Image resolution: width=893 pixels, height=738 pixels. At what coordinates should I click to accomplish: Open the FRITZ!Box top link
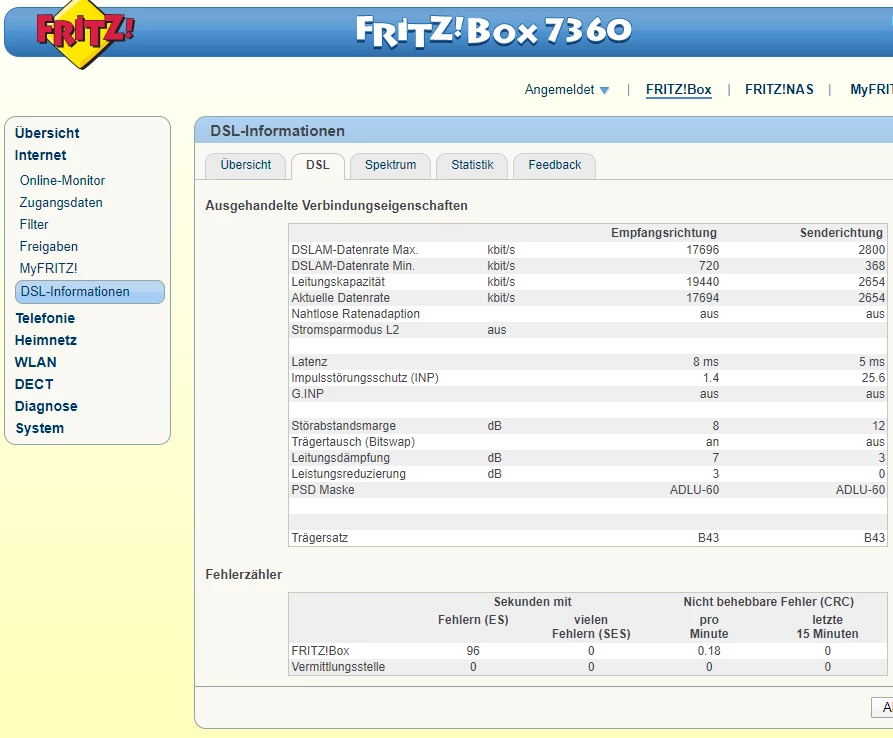click(x=678, y=89)
